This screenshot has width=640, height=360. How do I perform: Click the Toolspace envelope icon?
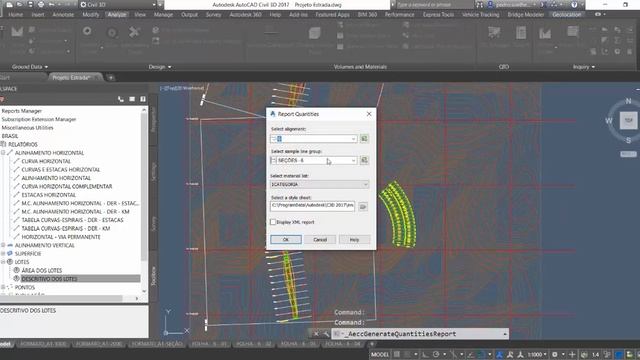132,99
